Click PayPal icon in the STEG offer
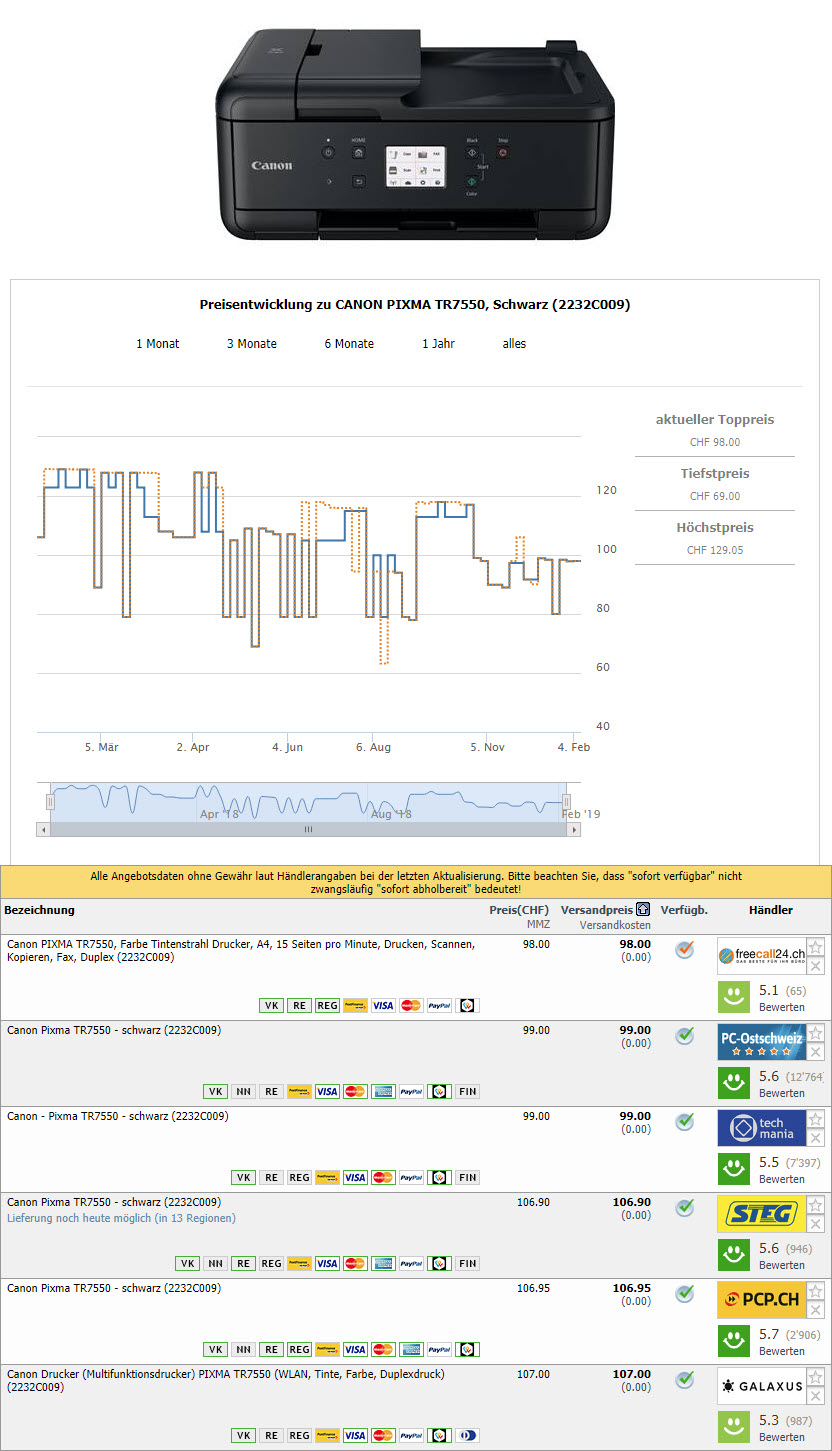The image size is (832, 1451). (x=411, y=1264)
